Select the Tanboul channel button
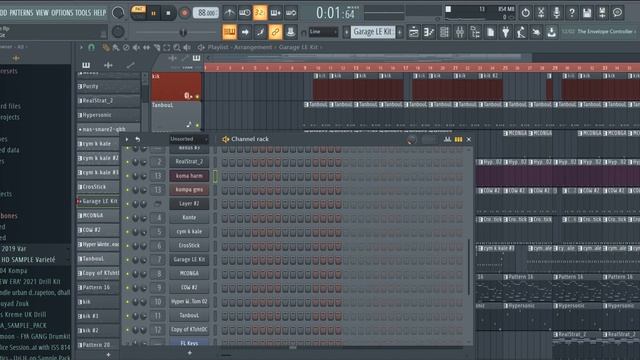Viewport: 640px width, 360px height. click(x=189, y=315)
